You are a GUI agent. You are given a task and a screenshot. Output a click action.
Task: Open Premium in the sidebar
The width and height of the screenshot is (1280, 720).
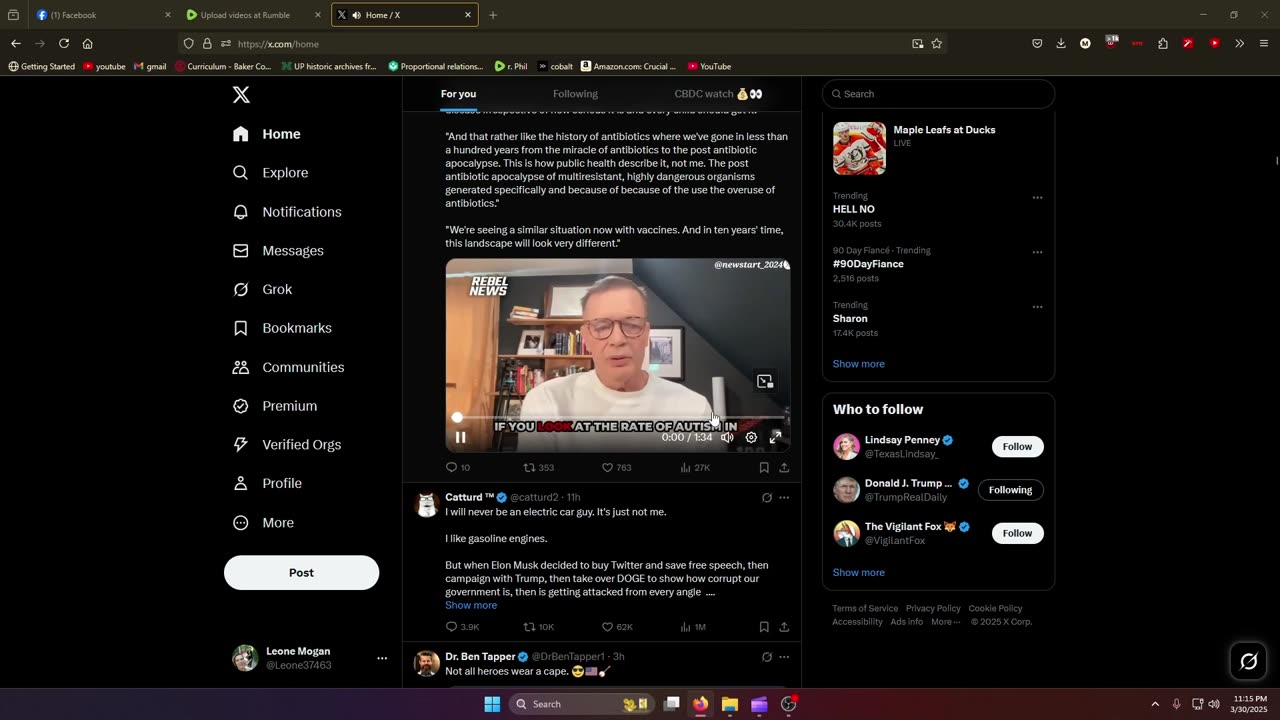pyautogui.click(x=275, y=406)
